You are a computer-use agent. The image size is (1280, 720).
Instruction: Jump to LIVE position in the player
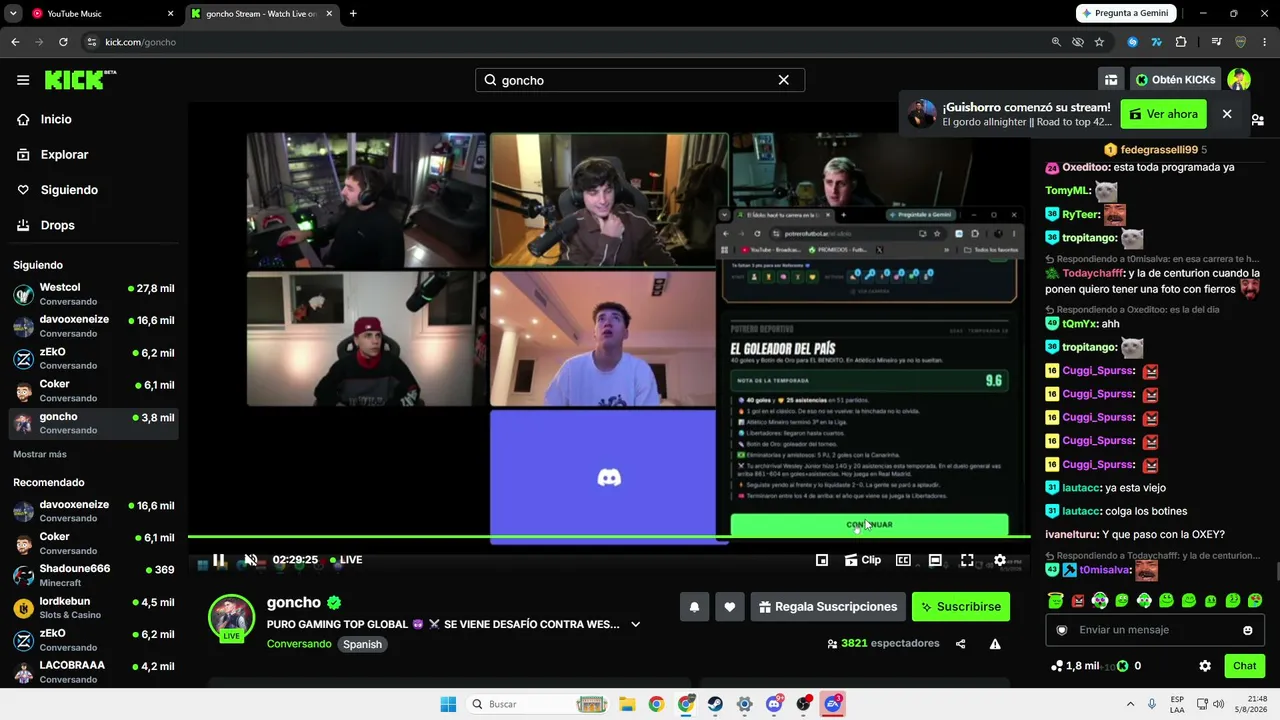pyautogui.click(x=346, y=560)
